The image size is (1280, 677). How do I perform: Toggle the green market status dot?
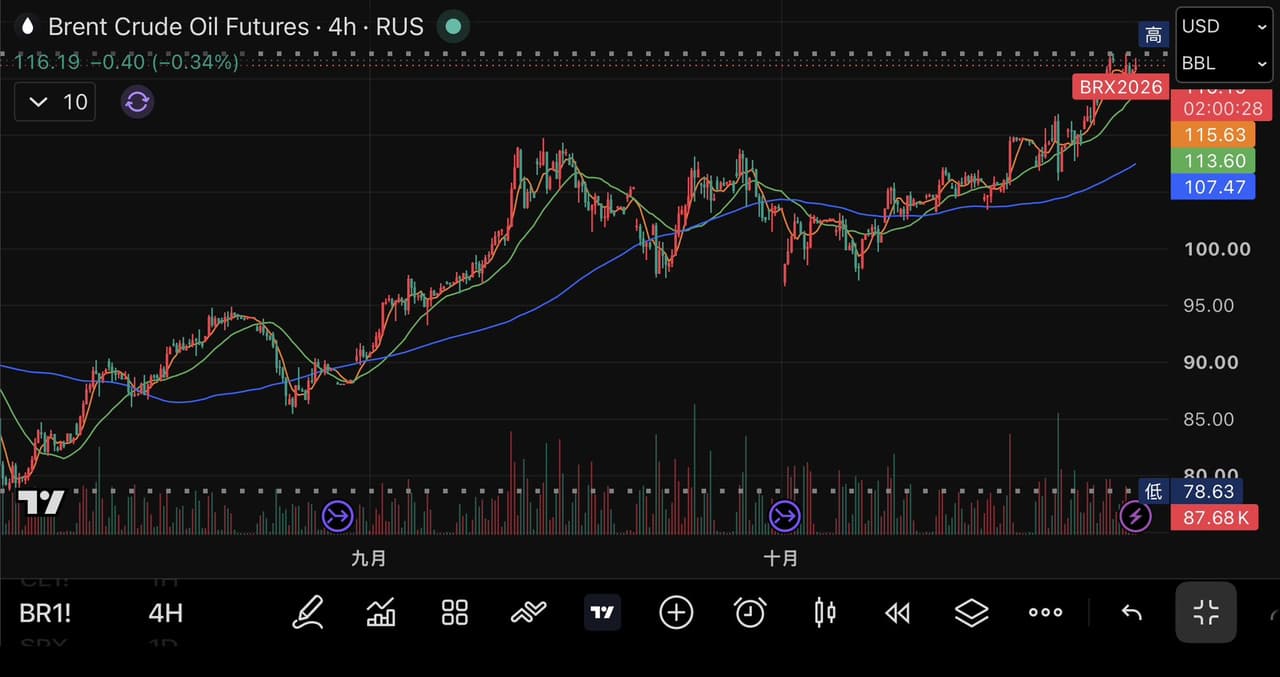pyautogui.click(x=453, y=26)
